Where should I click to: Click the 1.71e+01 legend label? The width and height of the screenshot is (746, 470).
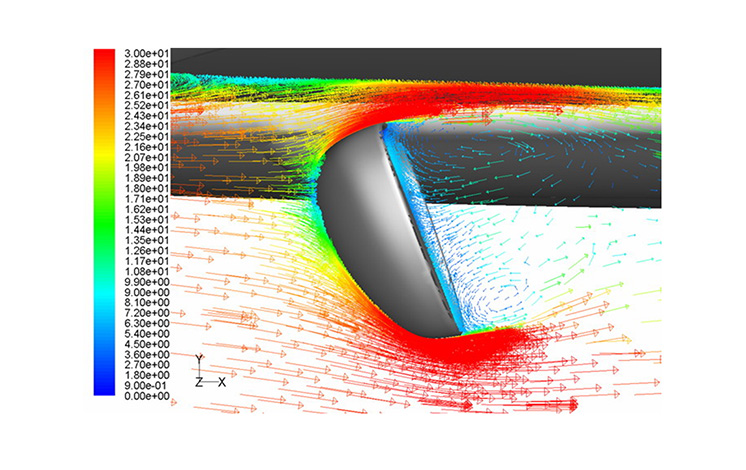point(147,199)
